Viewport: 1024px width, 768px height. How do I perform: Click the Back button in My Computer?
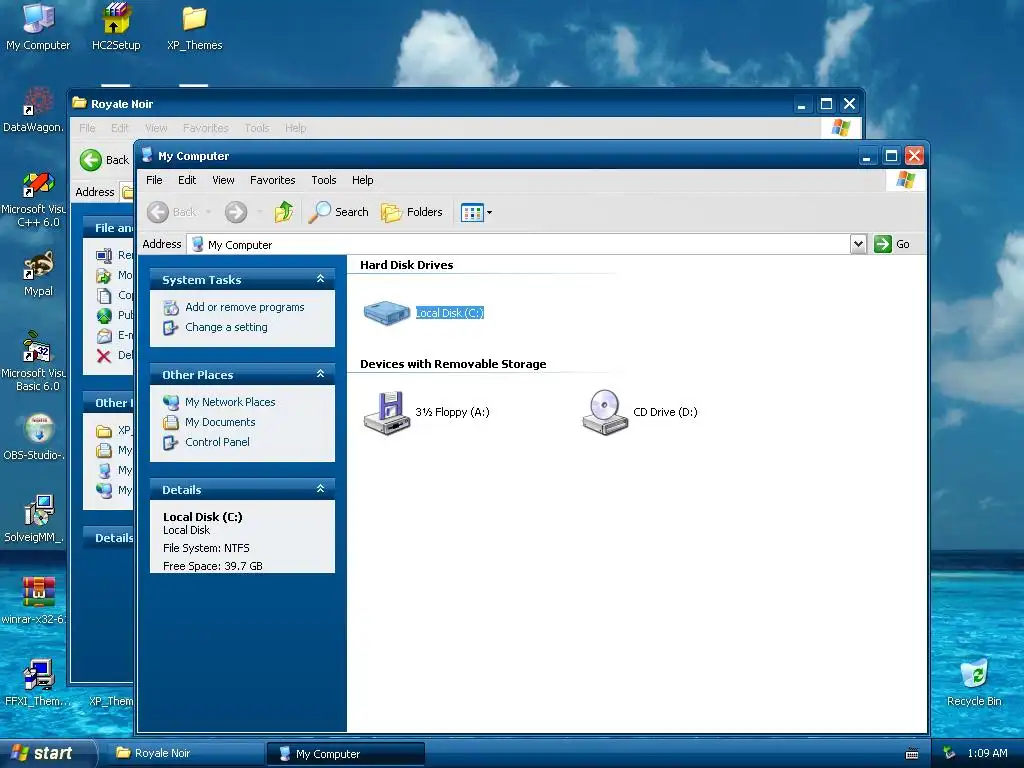pos(172,212)
